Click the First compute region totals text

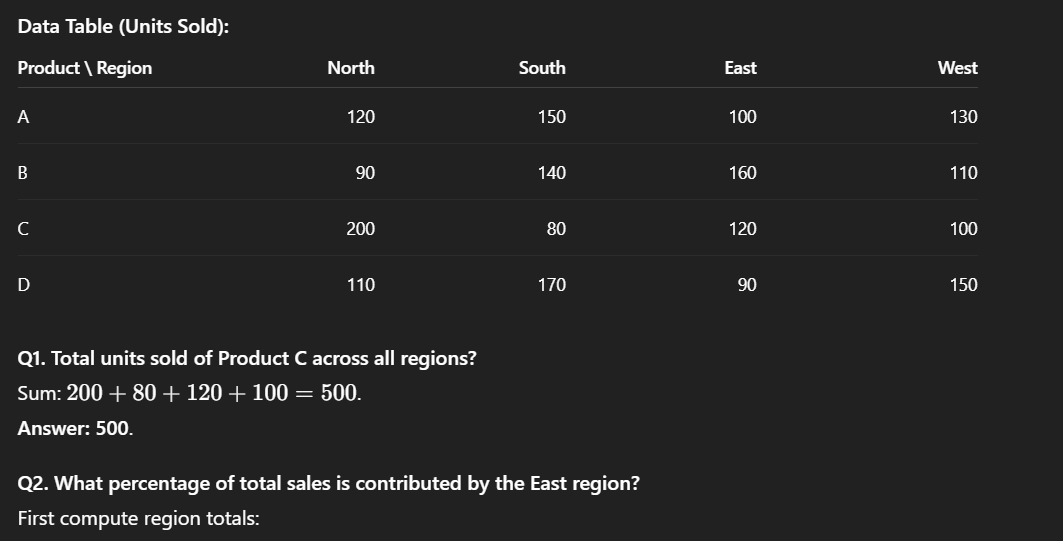point(138,519)
